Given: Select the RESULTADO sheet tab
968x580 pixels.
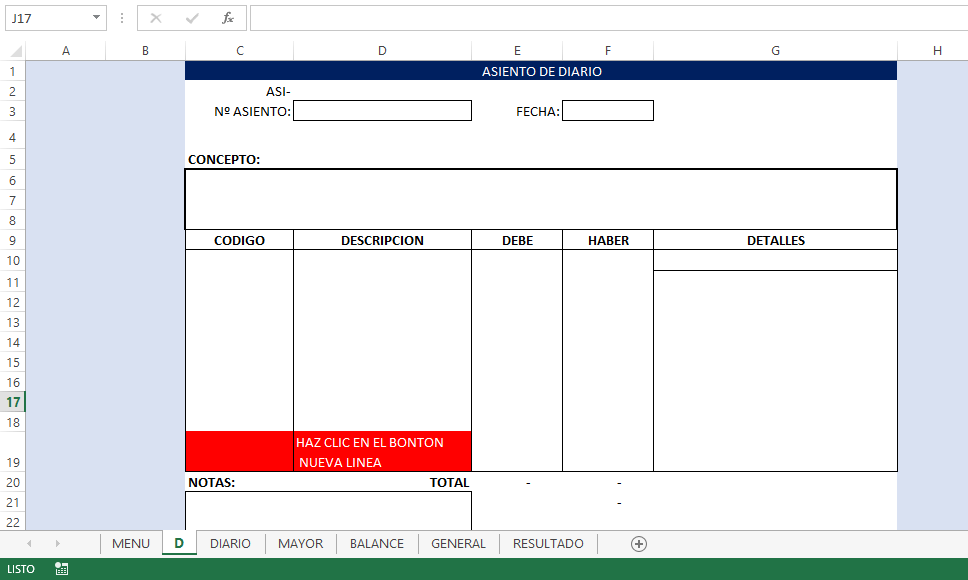Looking at the screenshot, I should pos(548,544).
